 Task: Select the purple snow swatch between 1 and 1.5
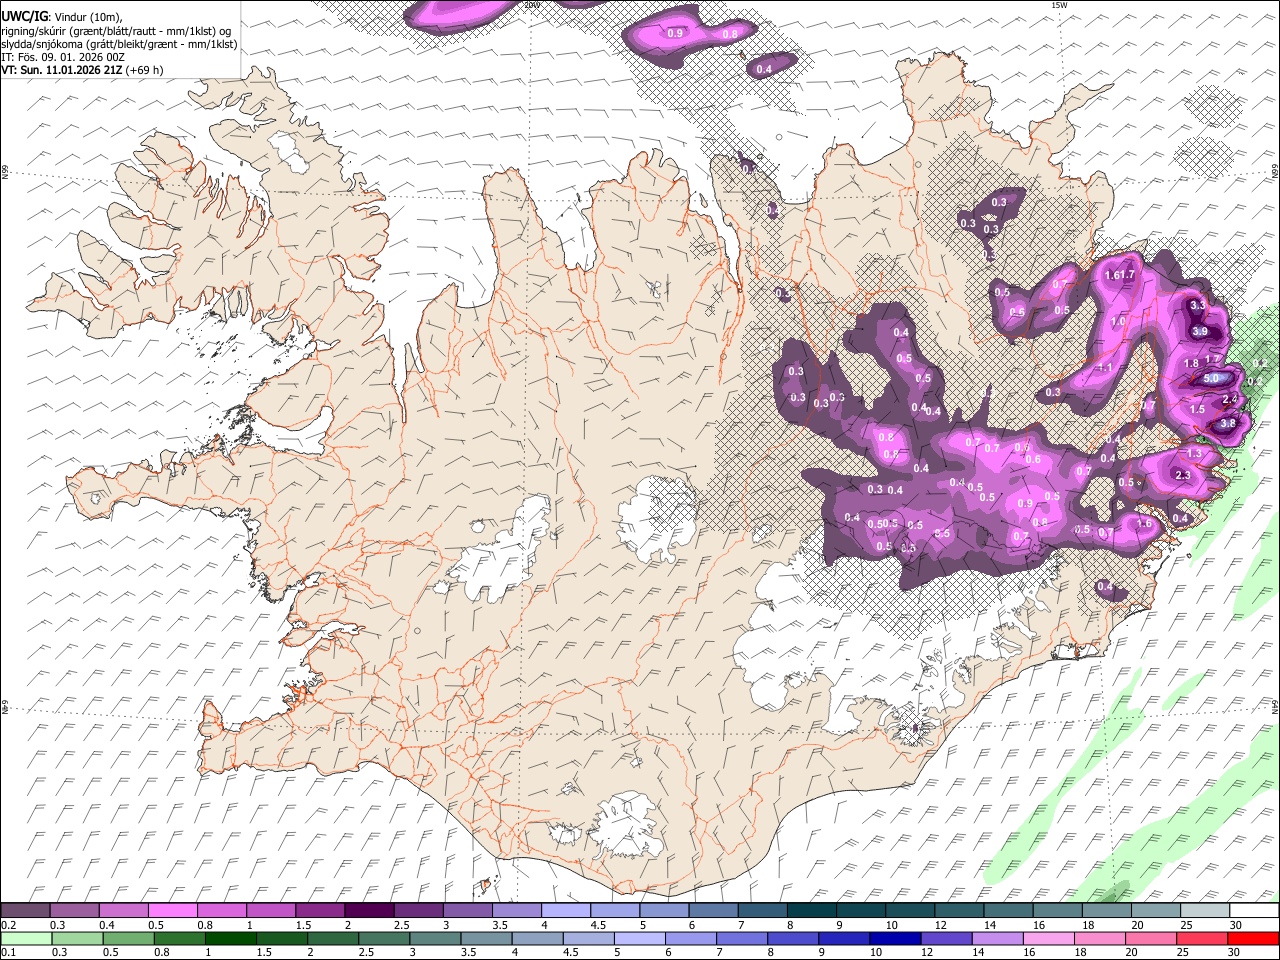(272, 911)
